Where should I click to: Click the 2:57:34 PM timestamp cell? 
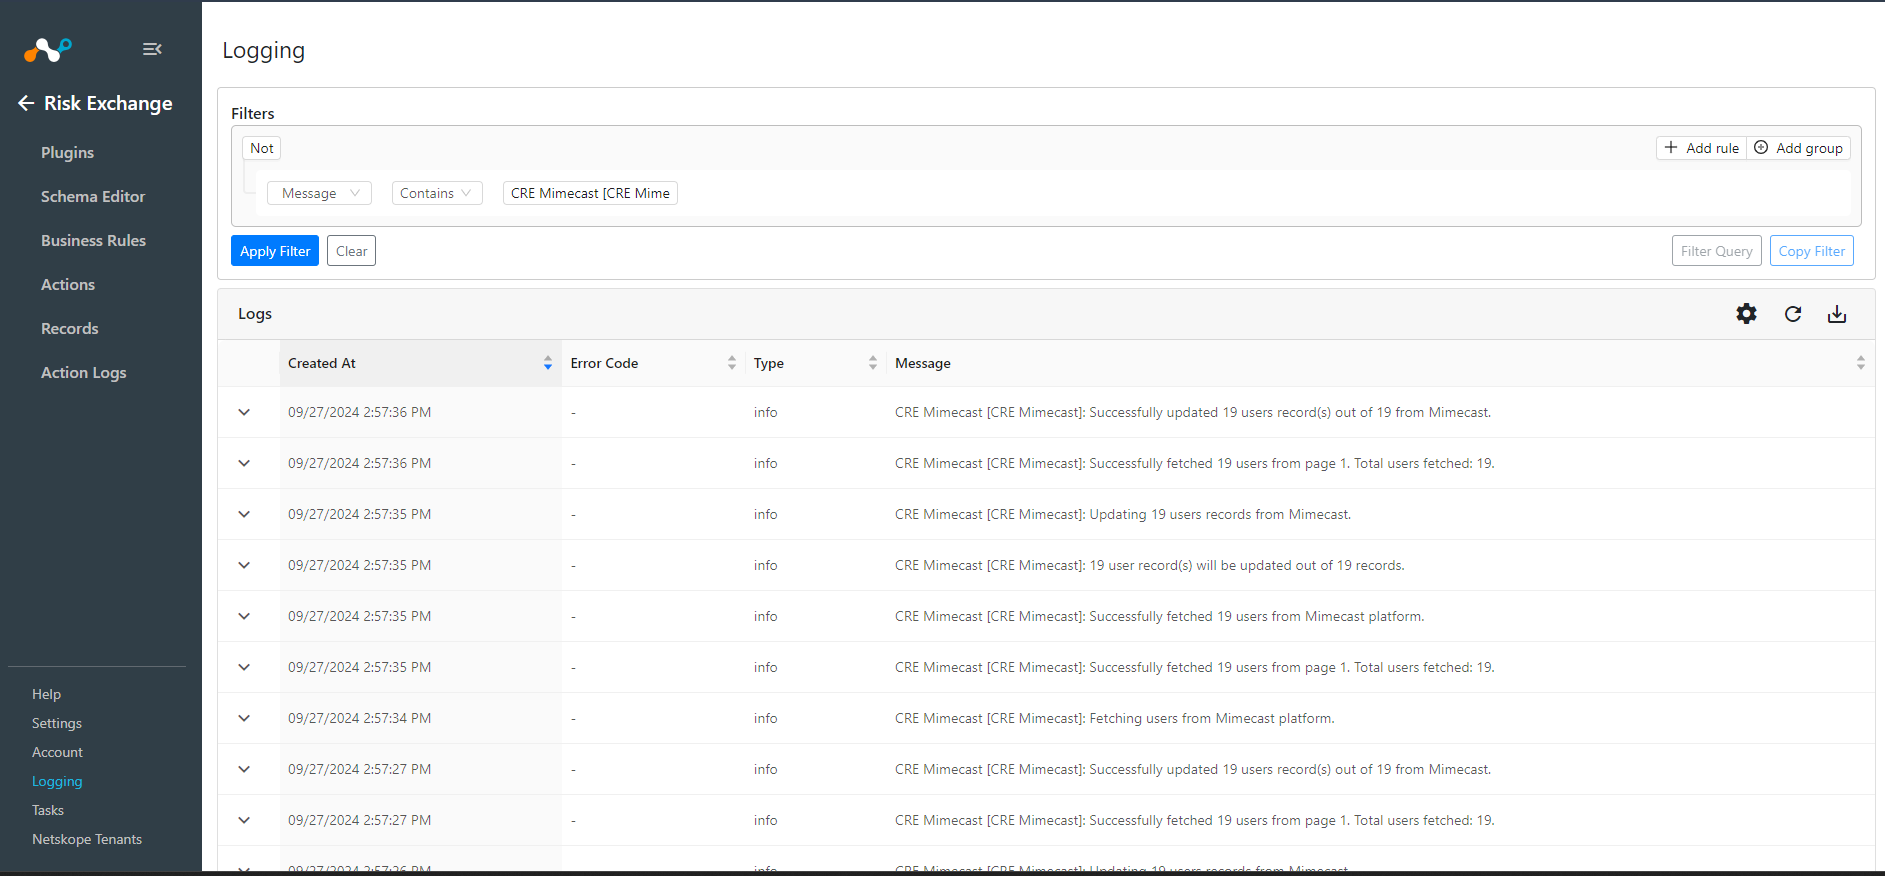pyautogui.click(x=360, y=718)
